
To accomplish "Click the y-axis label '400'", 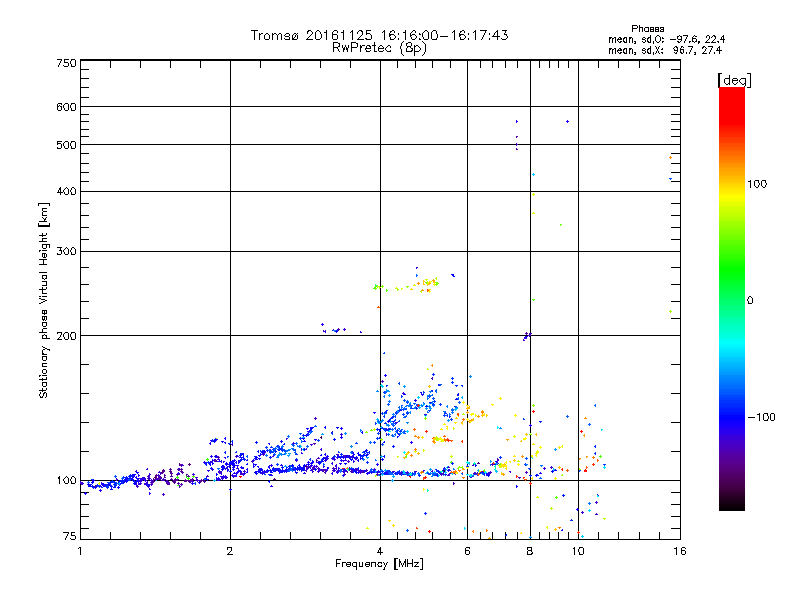I will pos(66,192).
